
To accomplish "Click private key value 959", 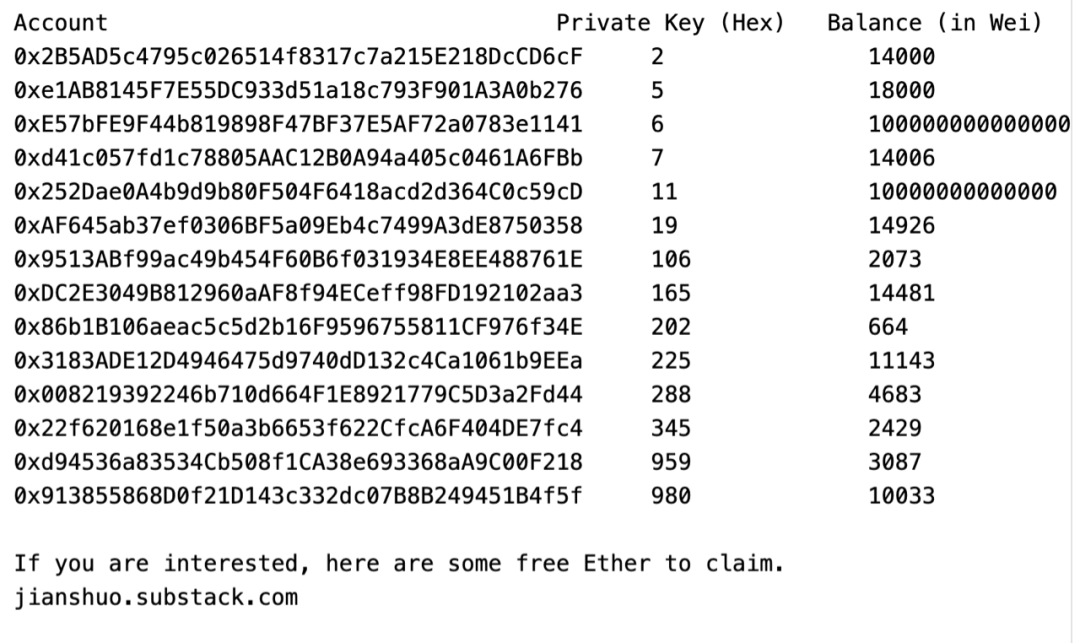I will (x=671, y=462).
